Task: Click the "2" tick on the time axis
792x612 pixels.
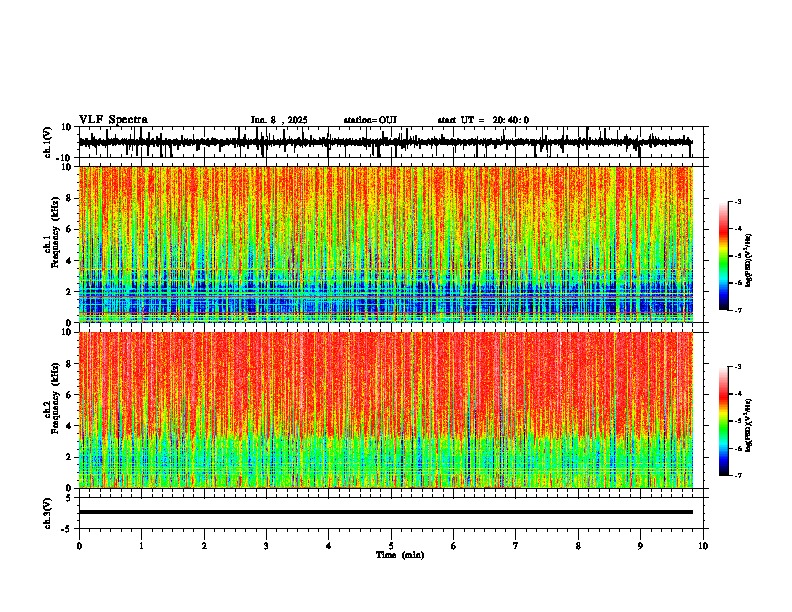Action: (204, 546)
